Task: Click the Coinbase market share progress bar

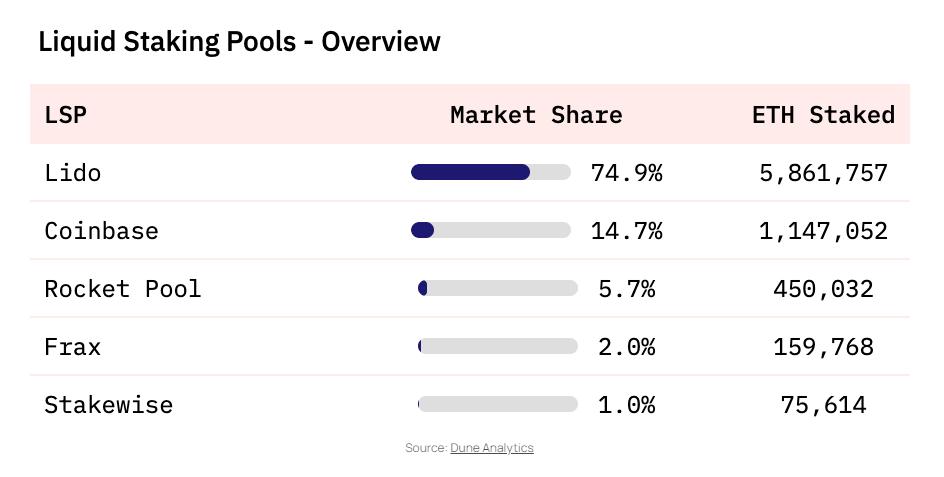Action: (x=491, y=230)
